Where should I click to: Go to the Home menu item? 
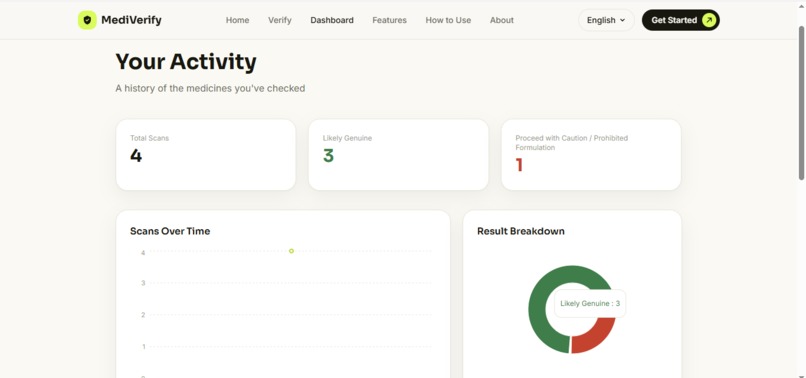pos(237,20)
